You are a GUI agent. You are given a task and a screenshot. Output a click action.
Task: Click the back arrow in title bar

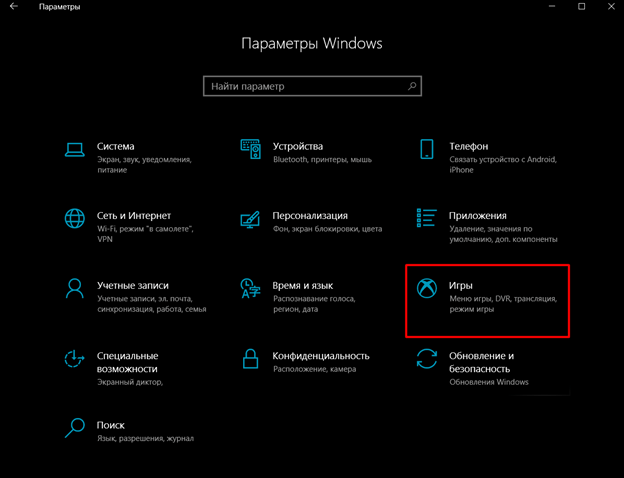pos(14,7)
